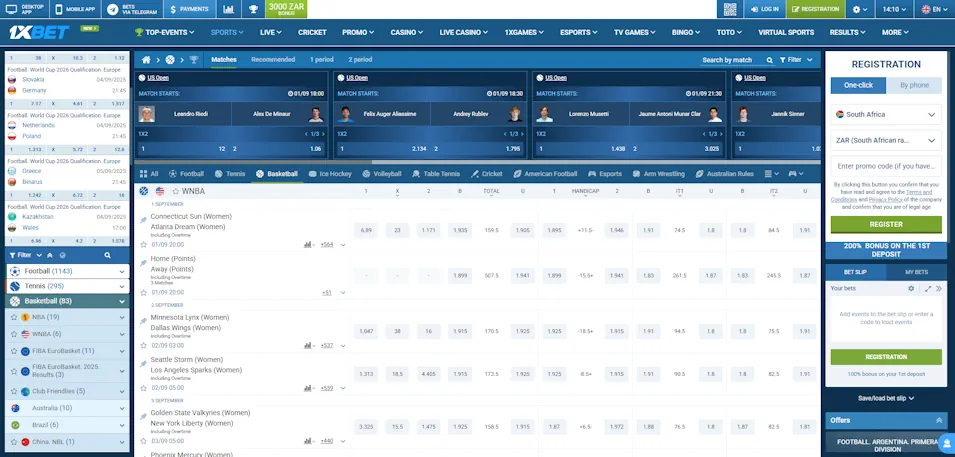The height and width of the screenshot is (457, 955).
Task: Collapse bet slip with double right arrows
Action: coord(939,288)
